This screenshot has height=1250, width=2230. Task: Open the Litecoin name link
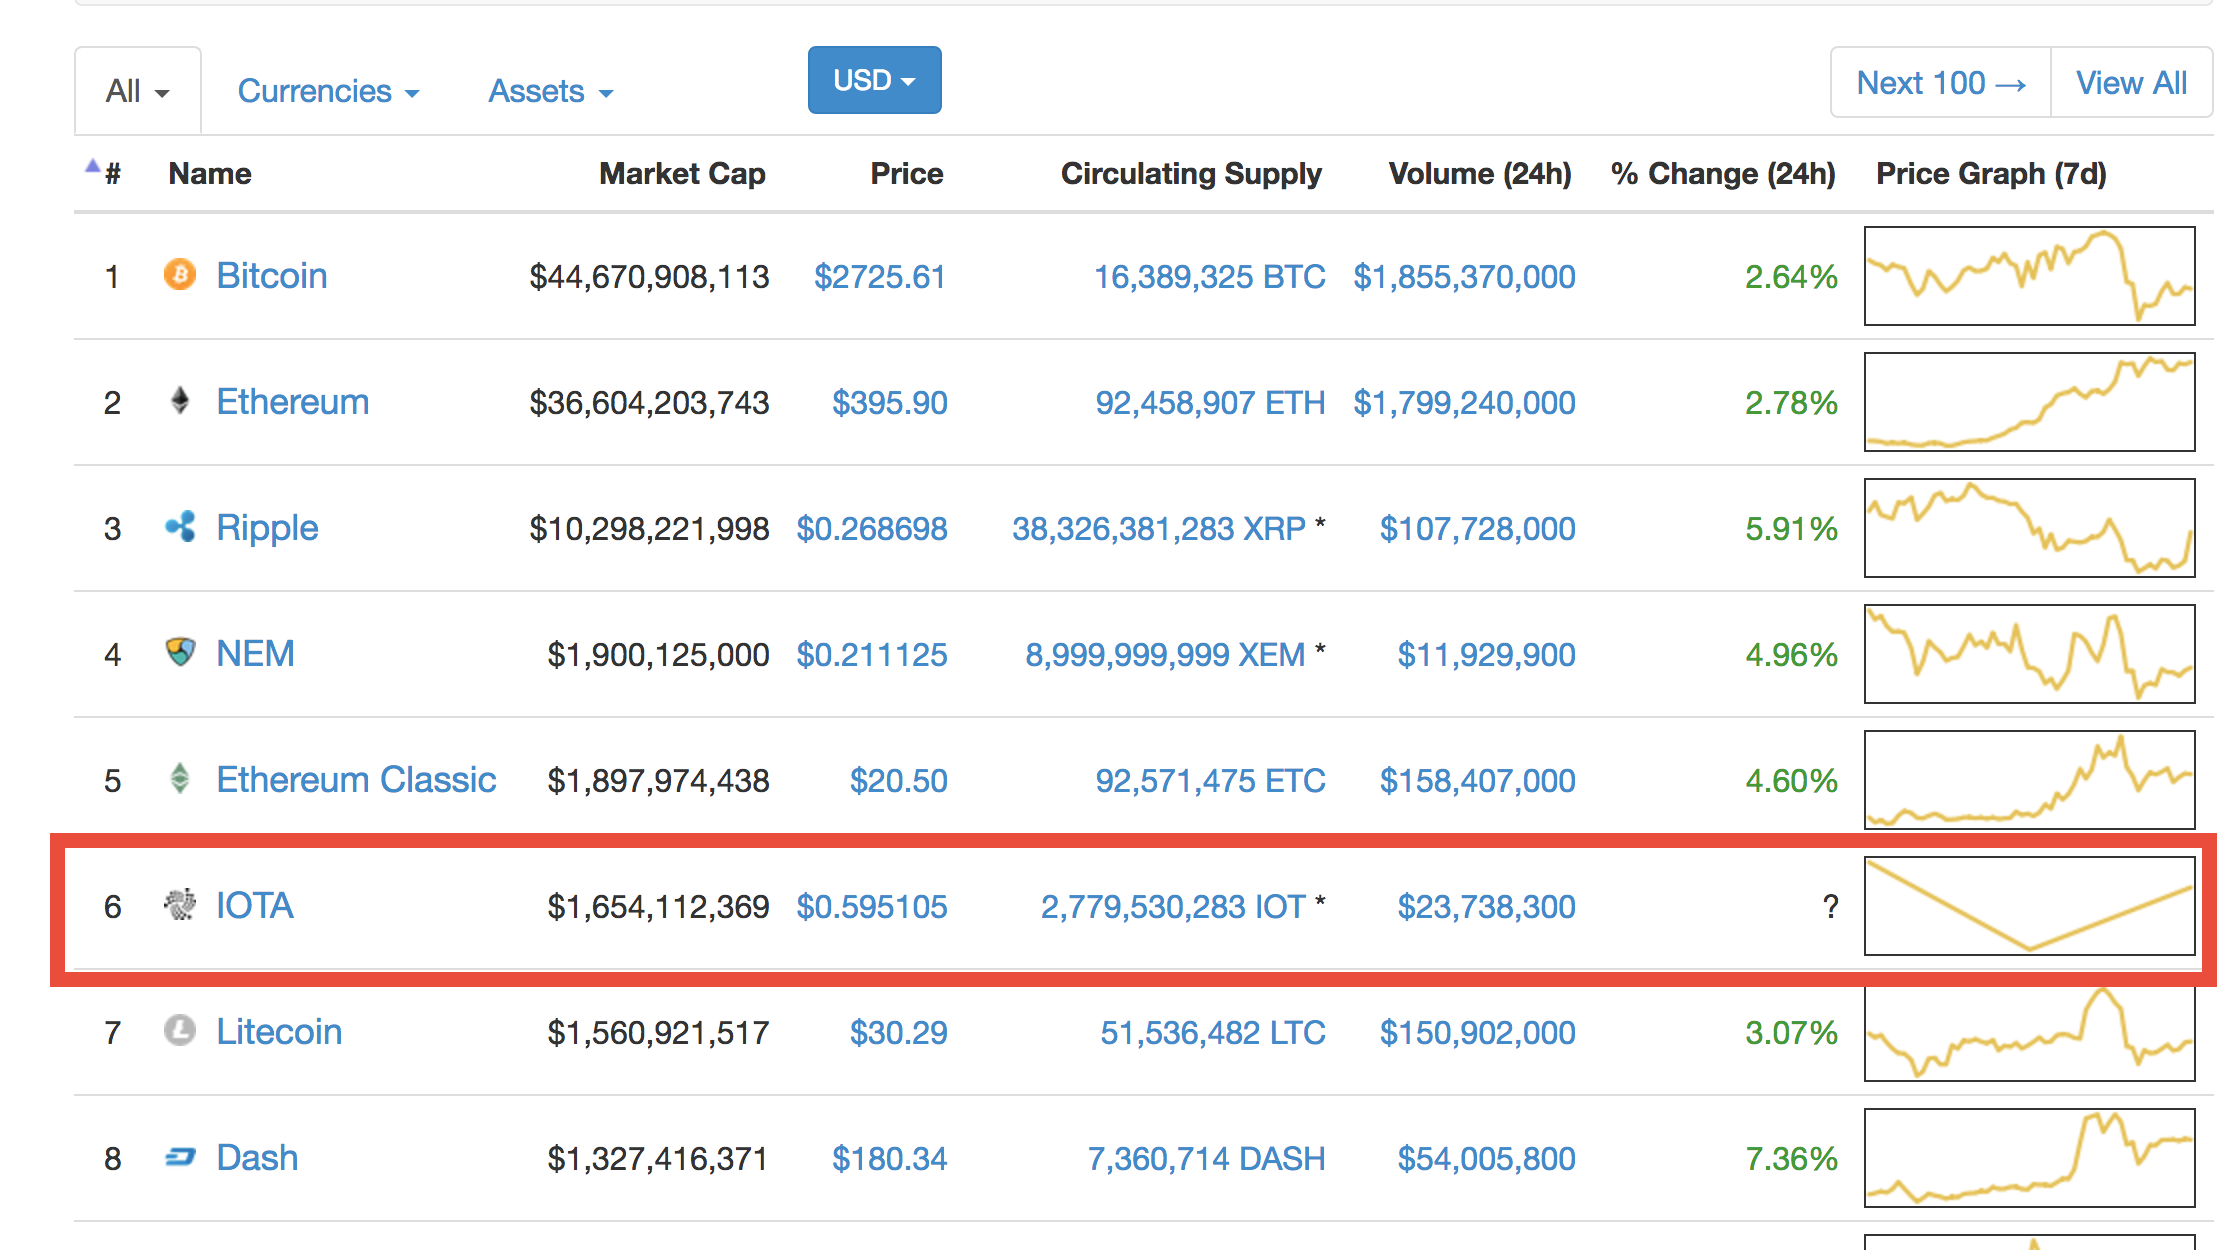[x=279, y=1031]
